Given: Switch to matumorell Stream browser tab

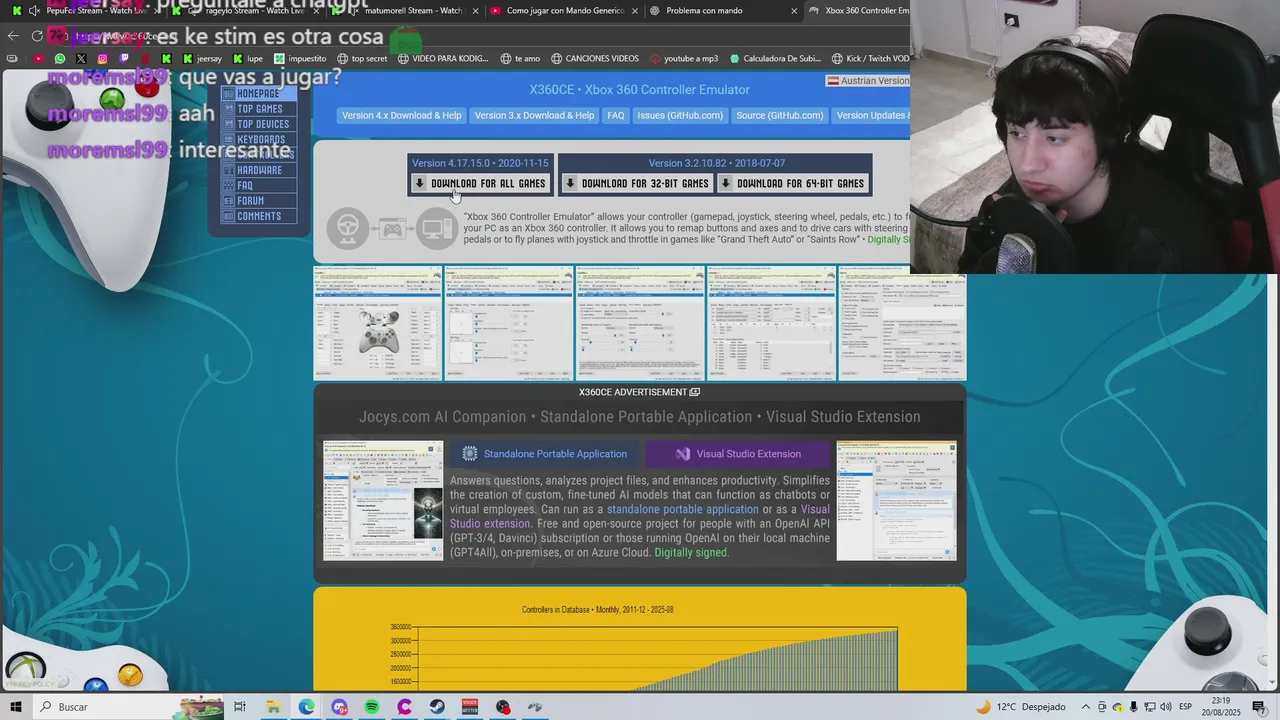Looking at the screenshot, I should [x=405, y=10].
